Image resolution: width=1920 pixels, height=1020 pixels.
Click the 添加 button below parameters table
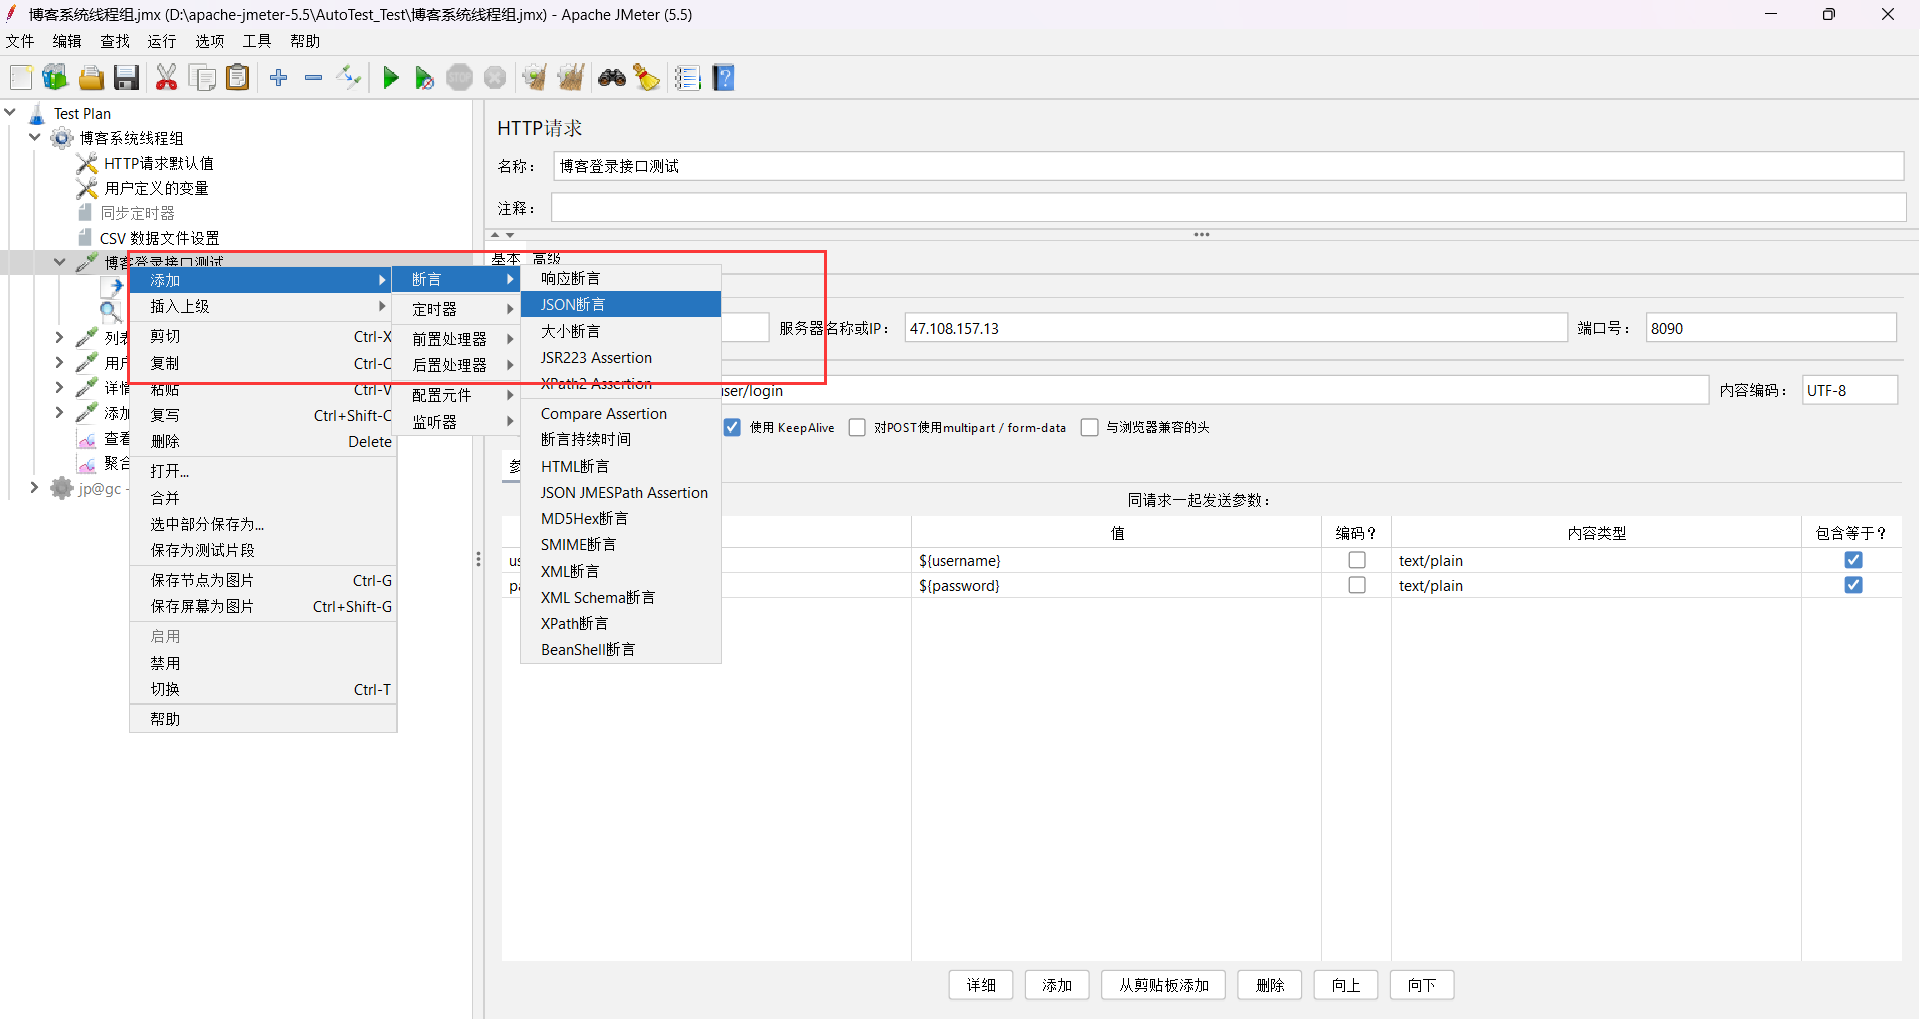coord(1057,985)
